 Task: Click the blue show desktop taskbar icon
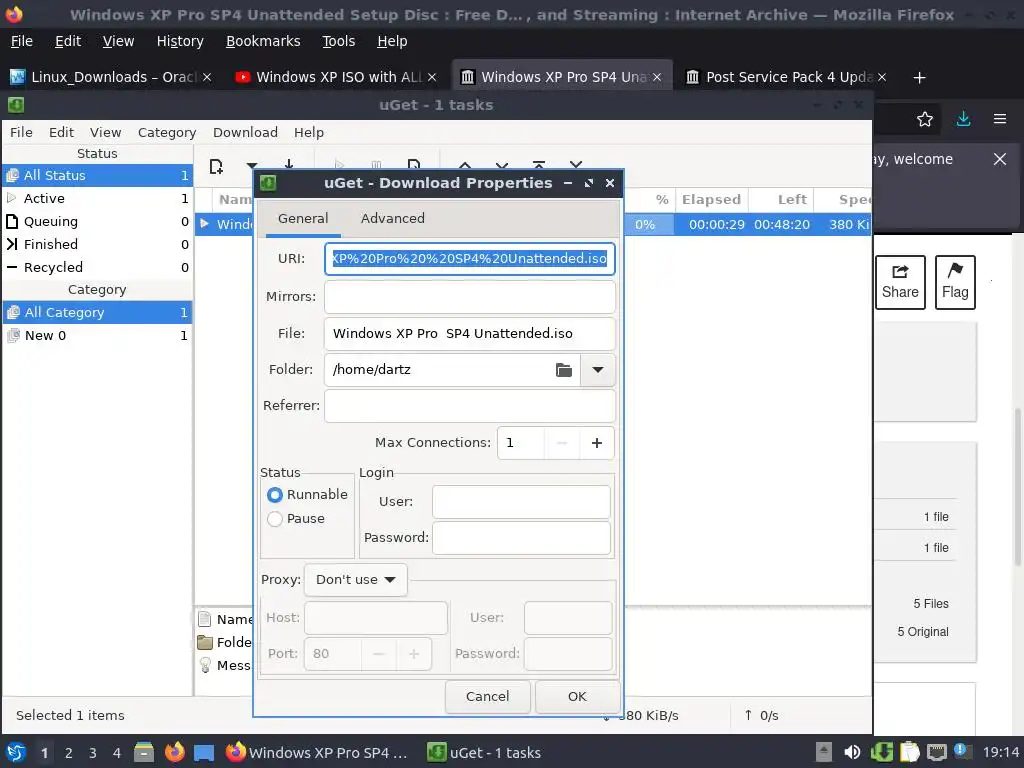click(204, 753)
